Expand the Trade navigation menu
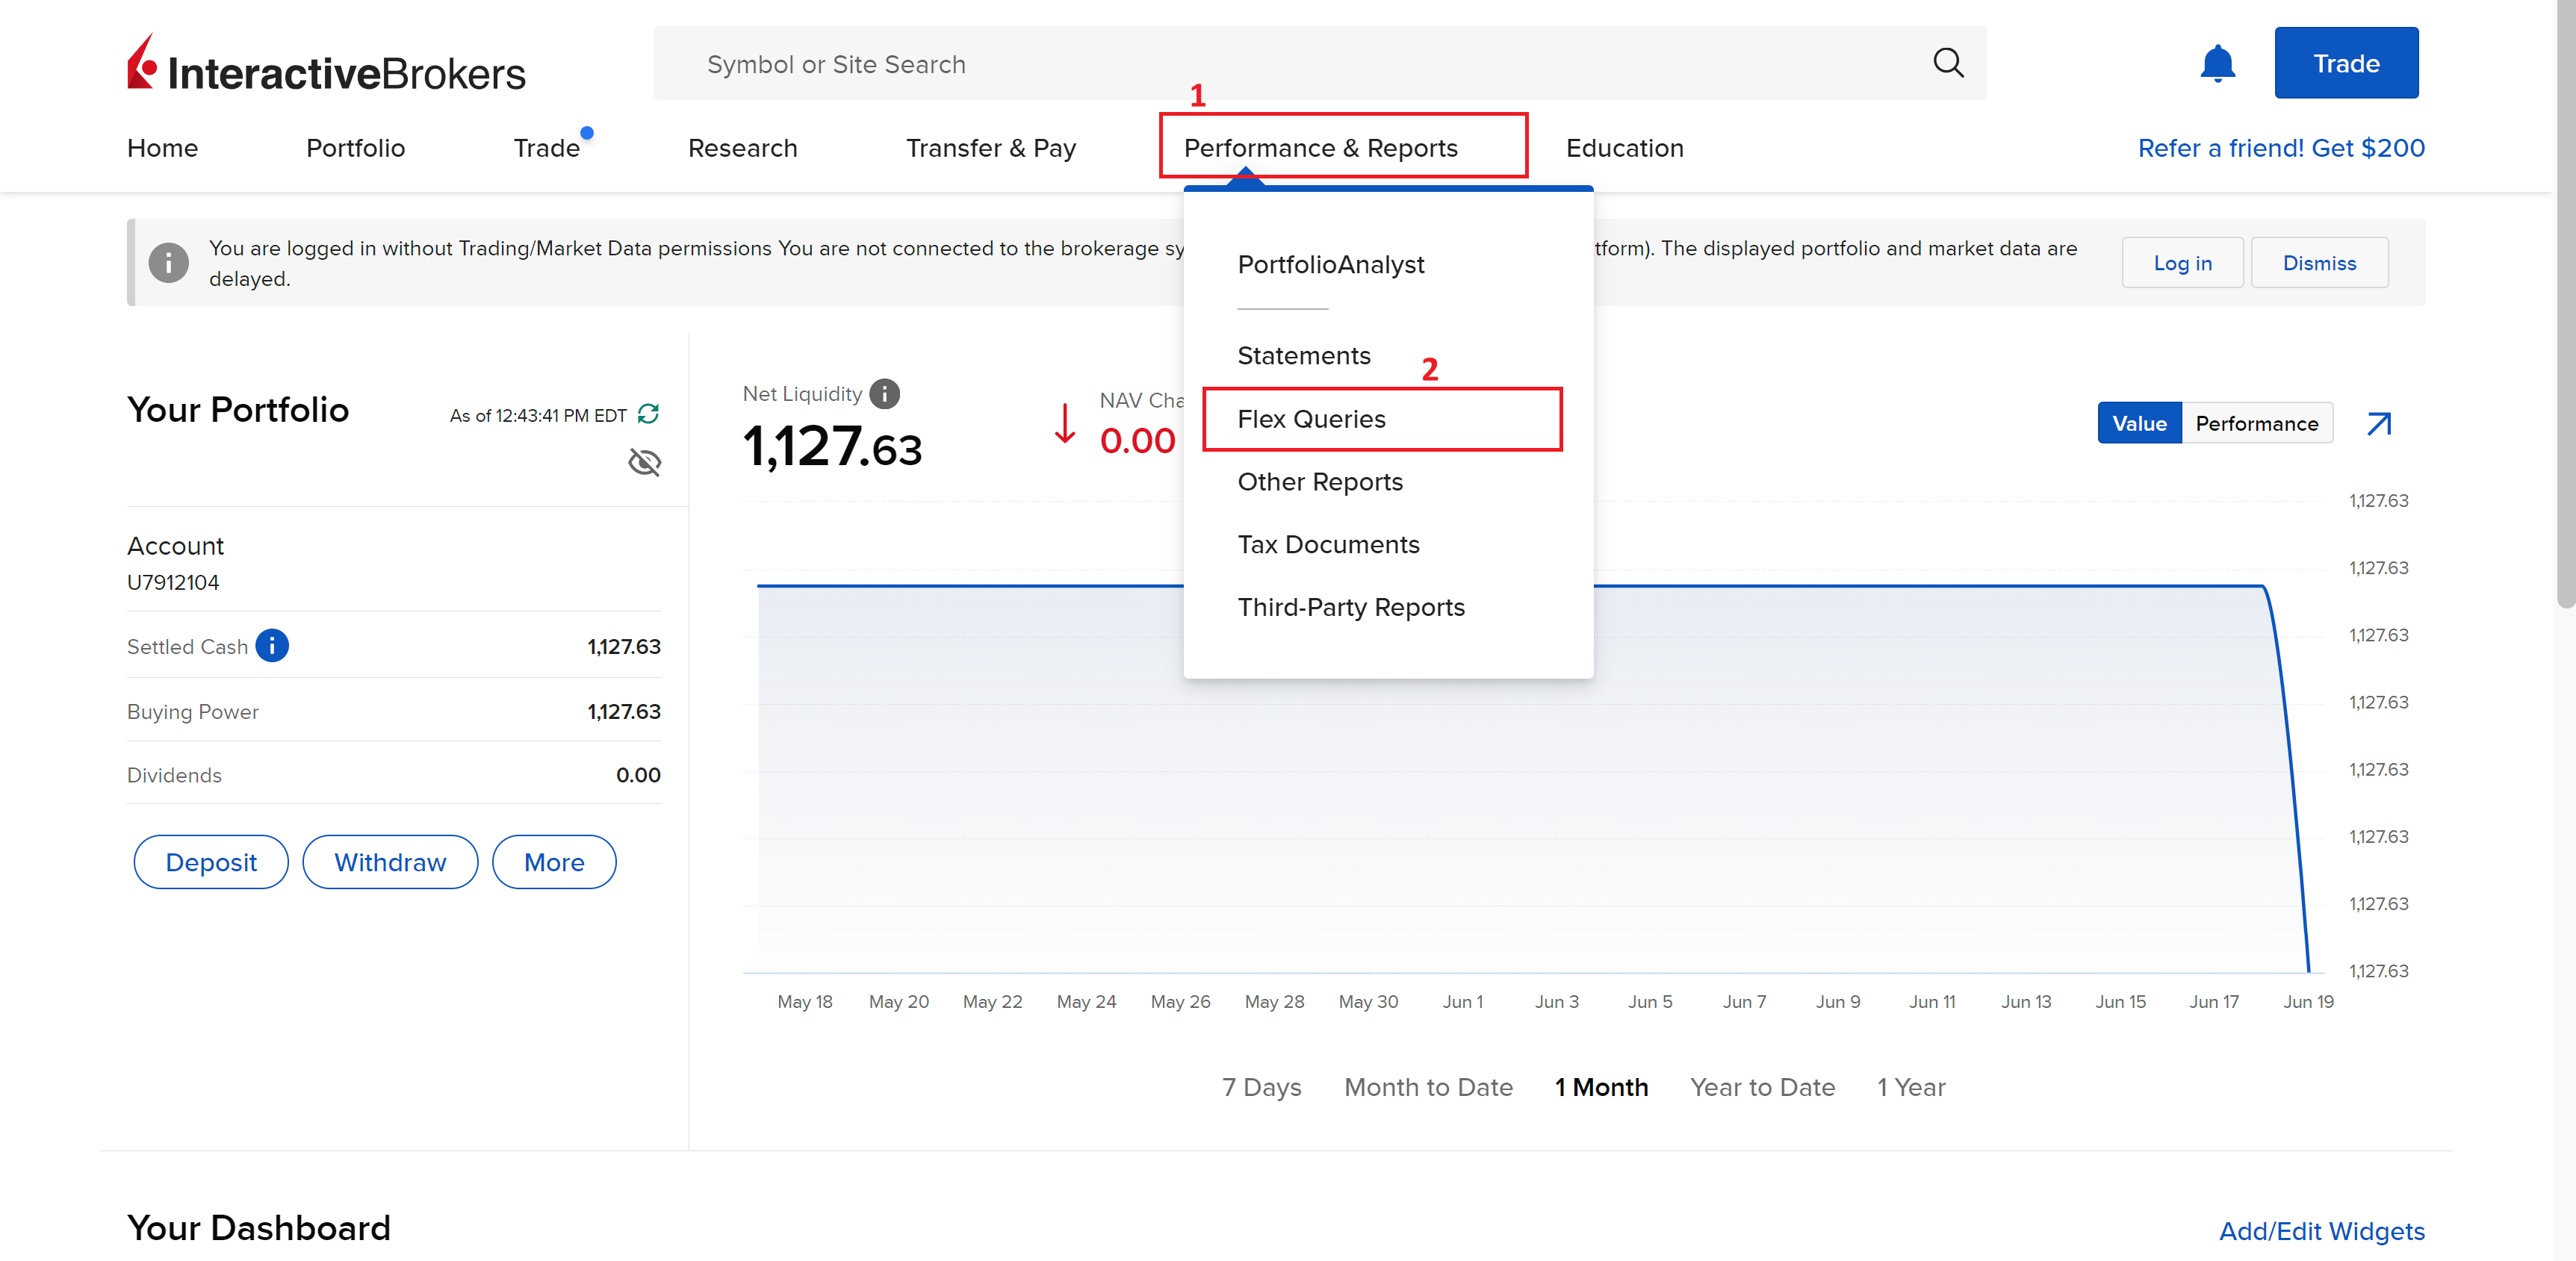Image resolution: width=2576 pixels, height=1261 pixels. coord(546,148)
